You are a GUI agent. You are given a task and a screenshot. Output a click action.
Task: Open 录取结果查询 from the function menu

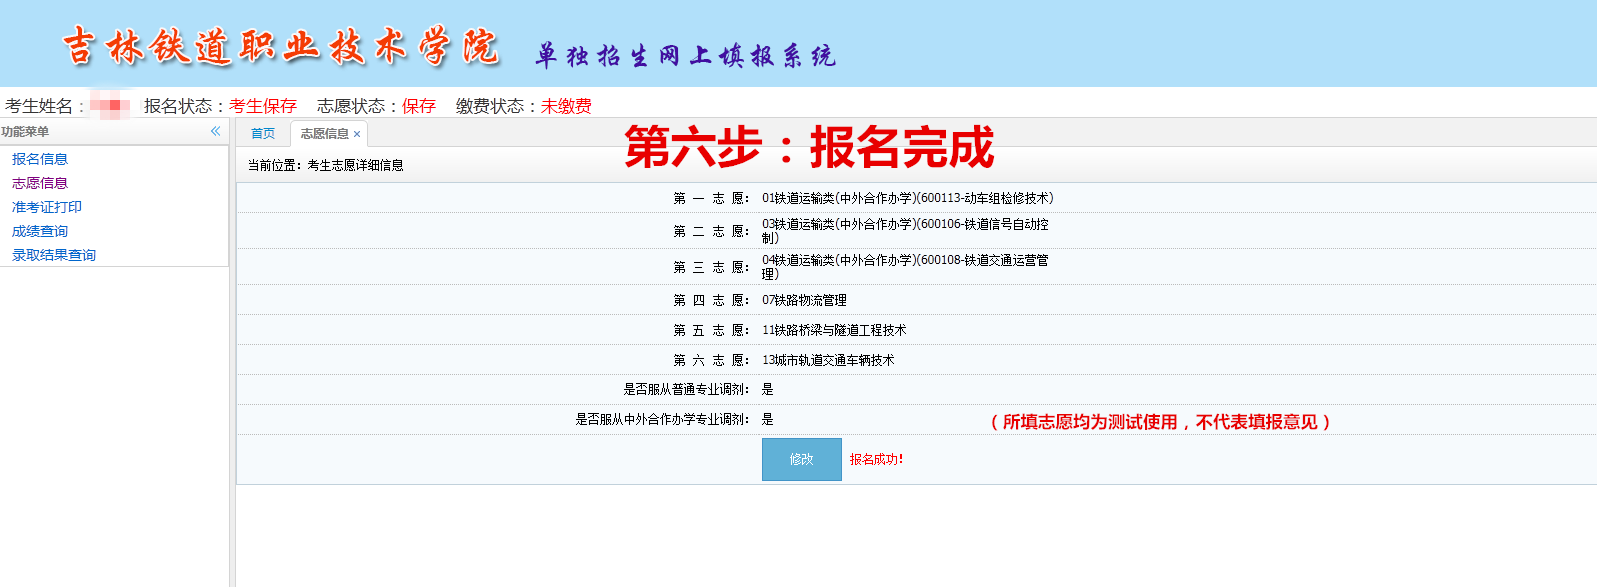(54, 255)
